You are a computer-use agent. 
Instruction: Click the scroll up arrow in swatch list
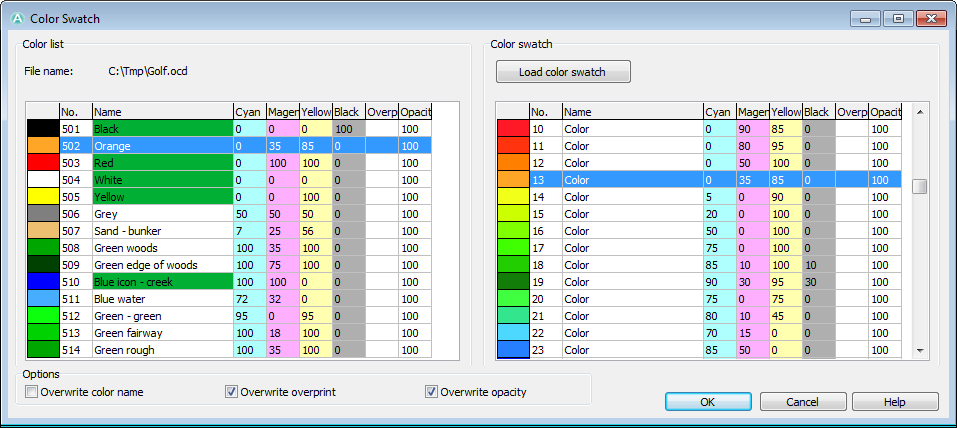point(920,112)
